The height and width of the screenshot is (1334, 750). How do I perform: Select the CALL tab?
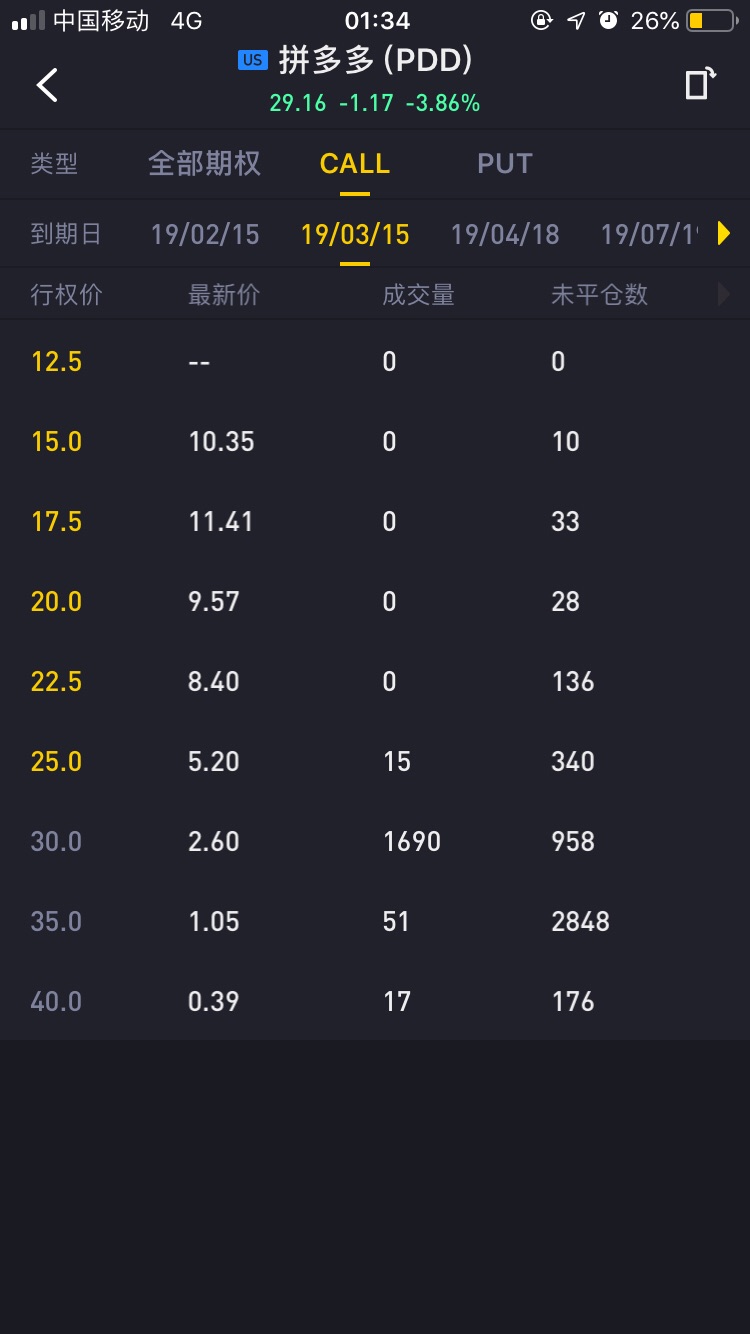click(x=355, y=164)
